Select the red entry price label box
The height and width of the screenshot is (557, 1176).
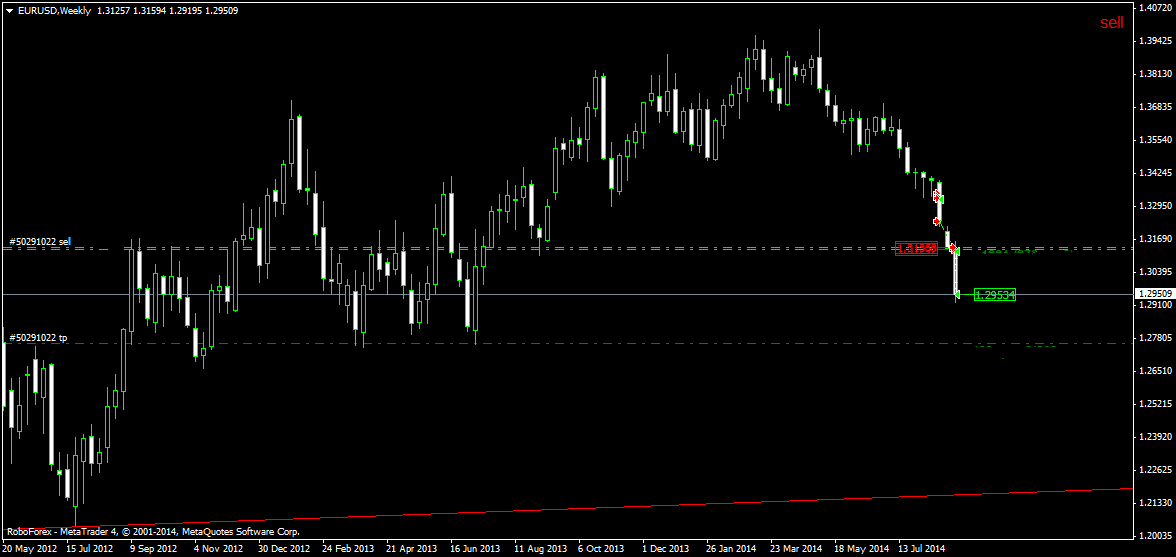(916, 249)
